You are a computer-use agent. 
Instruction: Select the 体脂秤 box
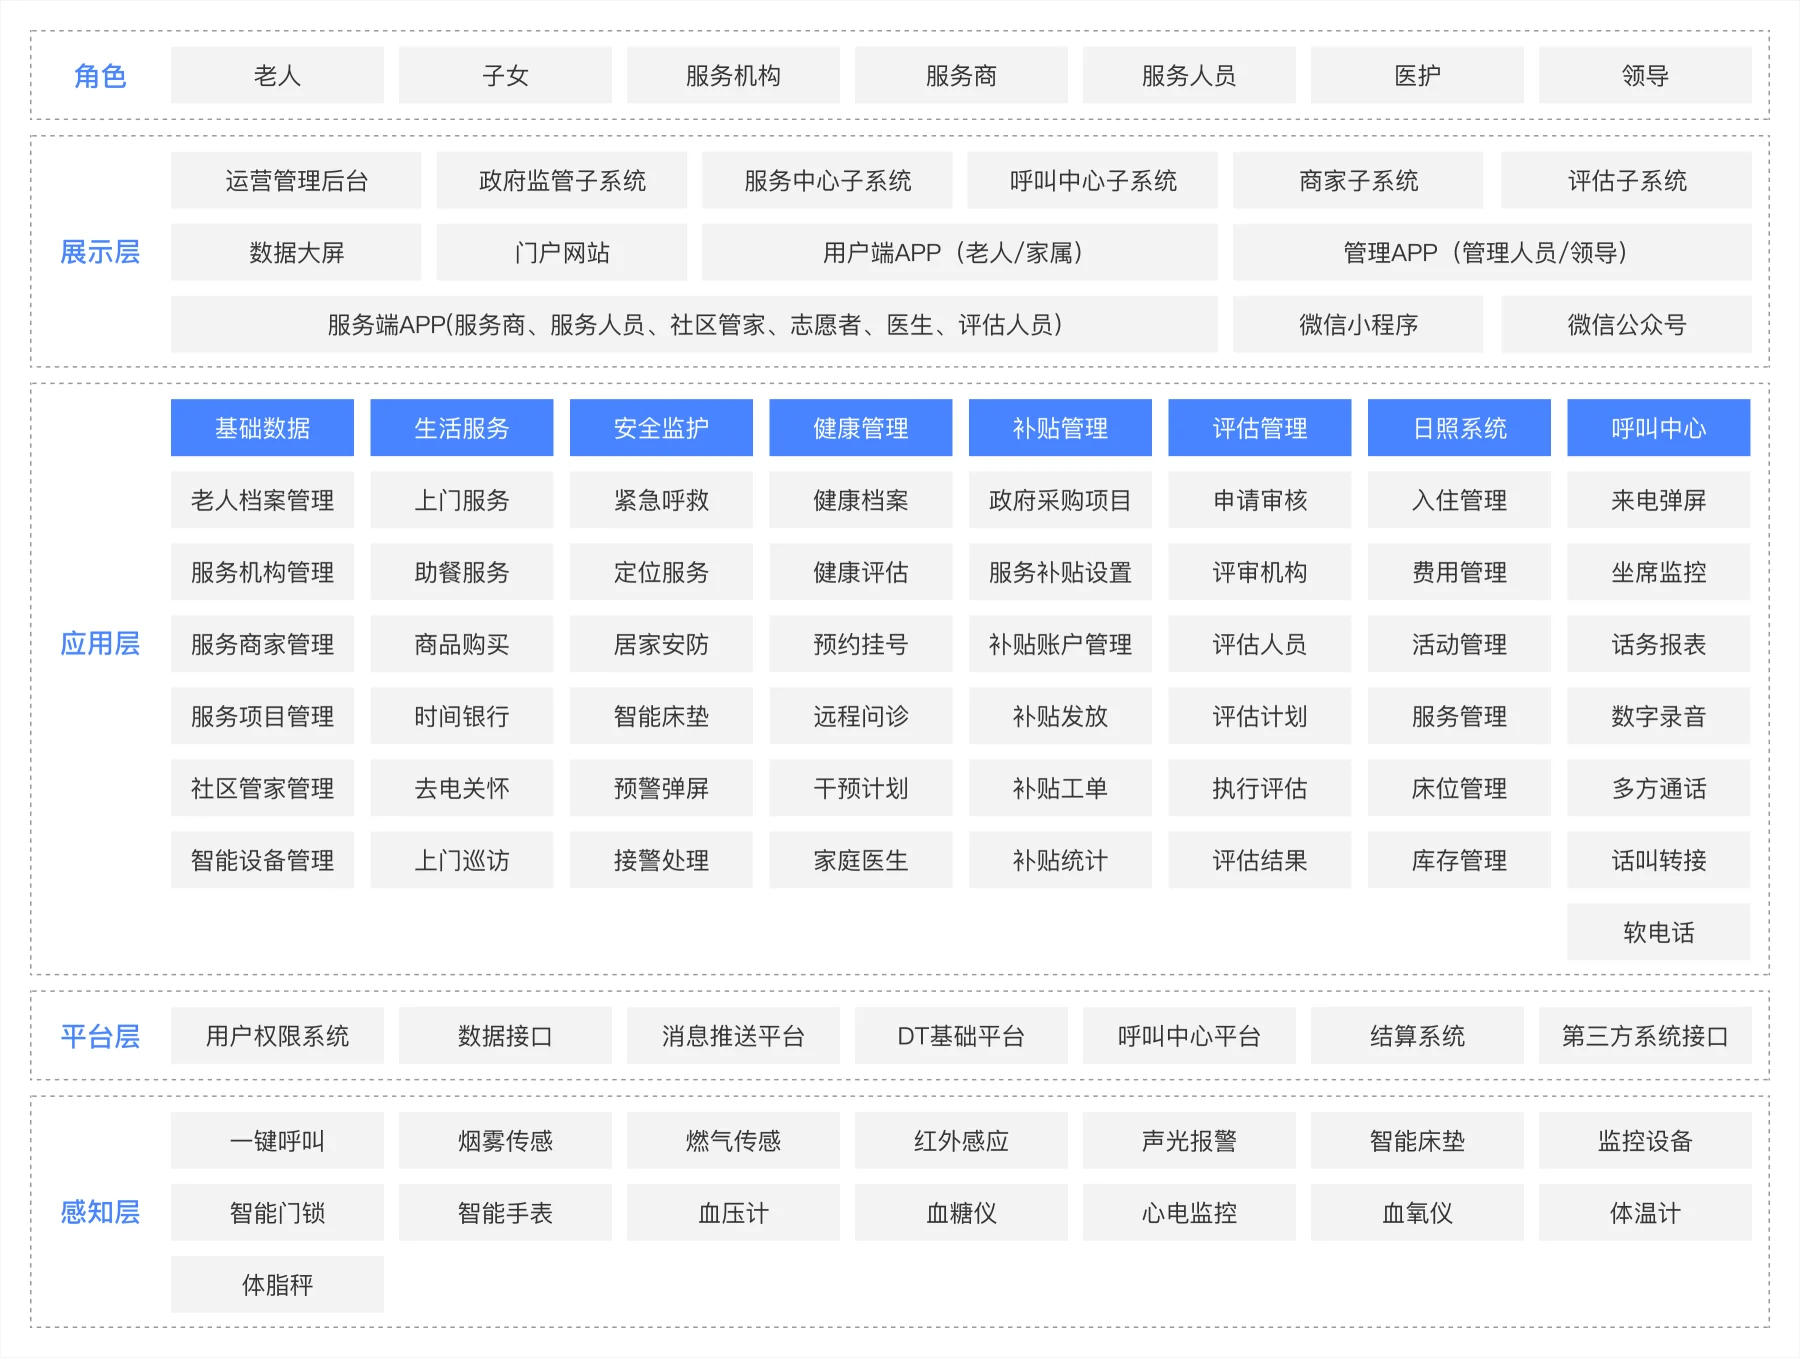click(x=277, y=1285)
